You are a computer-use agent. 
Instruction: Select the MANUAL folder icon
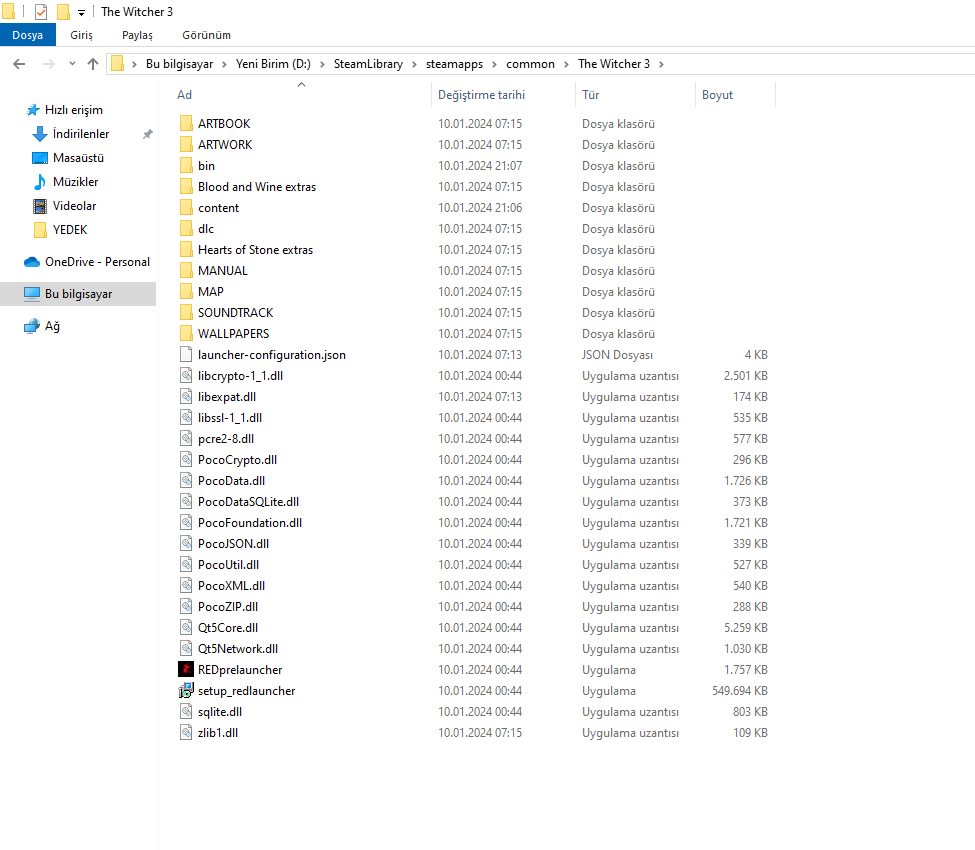click(x=186, y=270)
